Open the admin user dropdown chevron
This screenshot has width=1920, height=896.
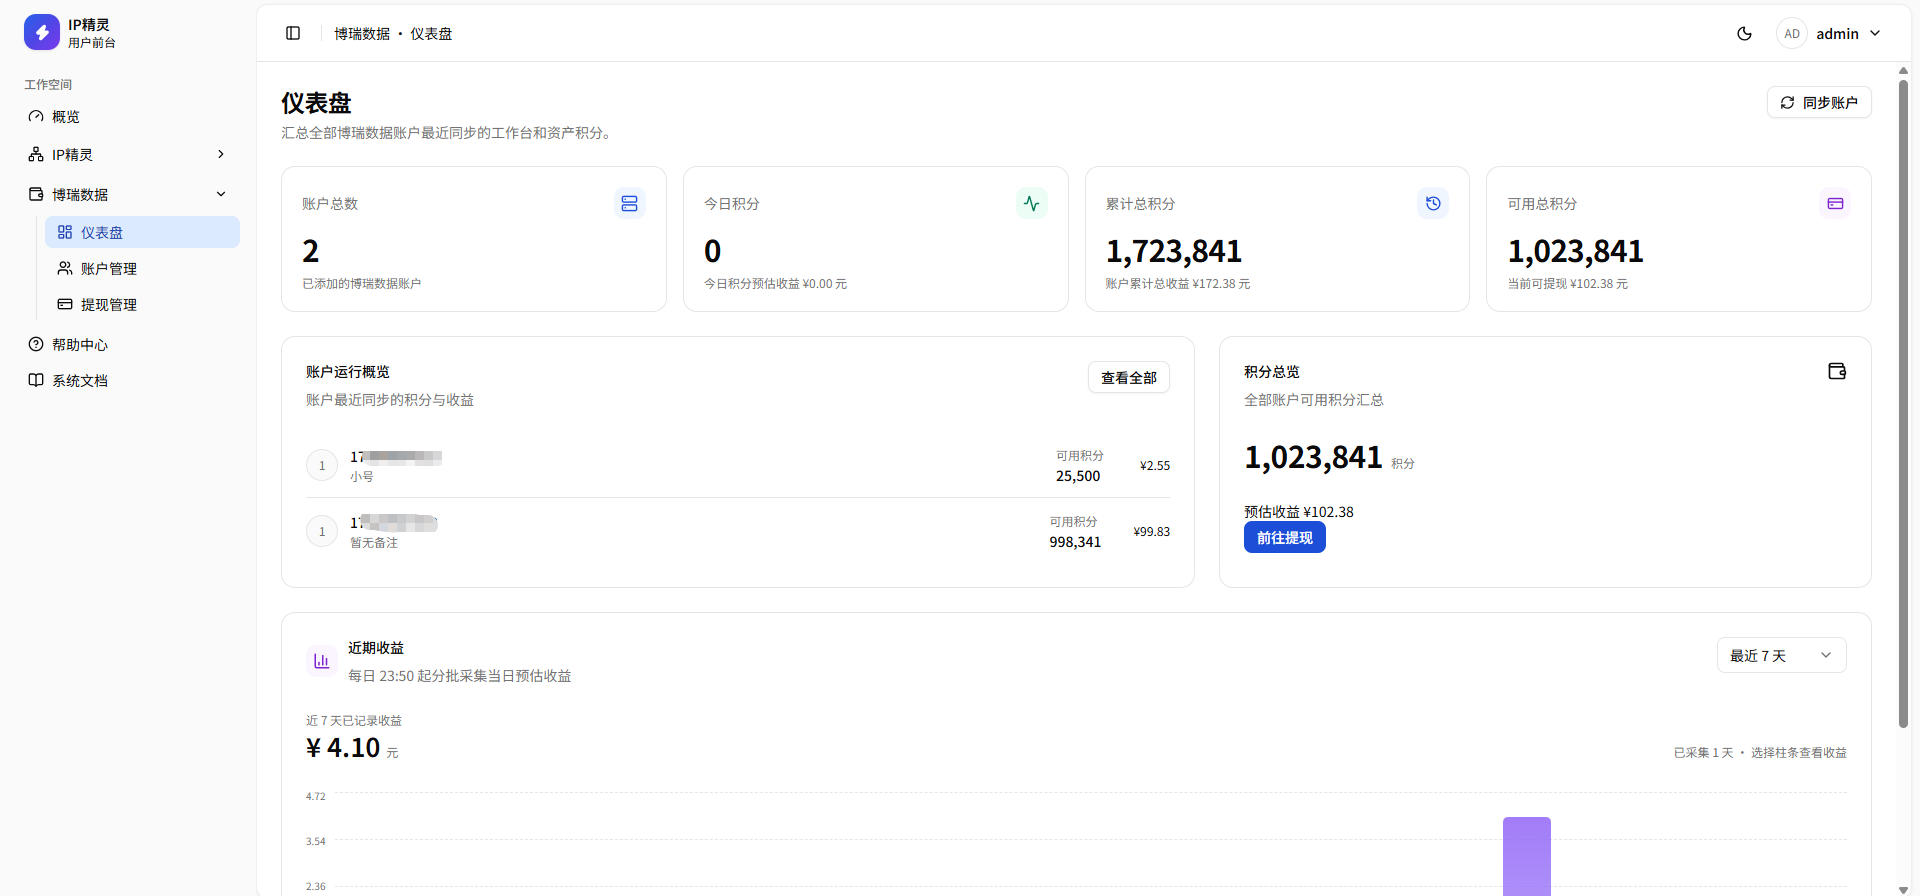tap(1875, 33)
